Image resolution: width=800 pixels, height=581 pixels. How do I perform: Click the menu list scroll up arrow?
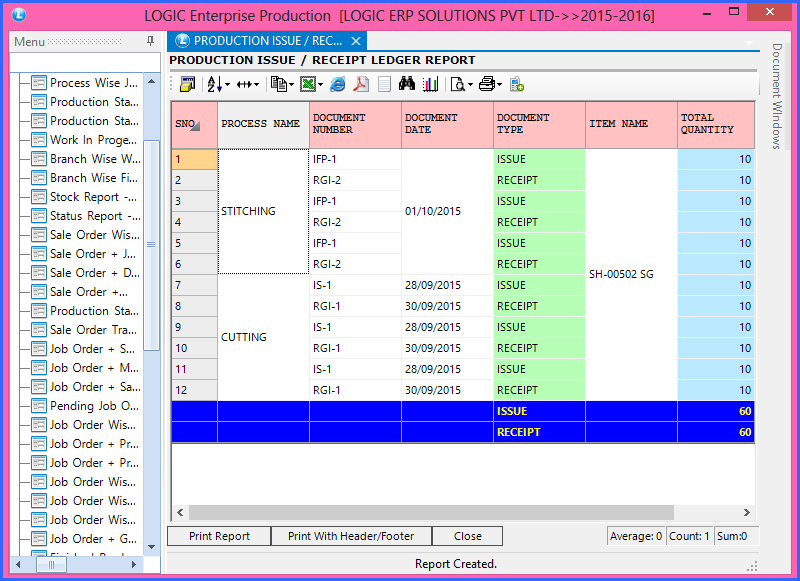[151, 82]
